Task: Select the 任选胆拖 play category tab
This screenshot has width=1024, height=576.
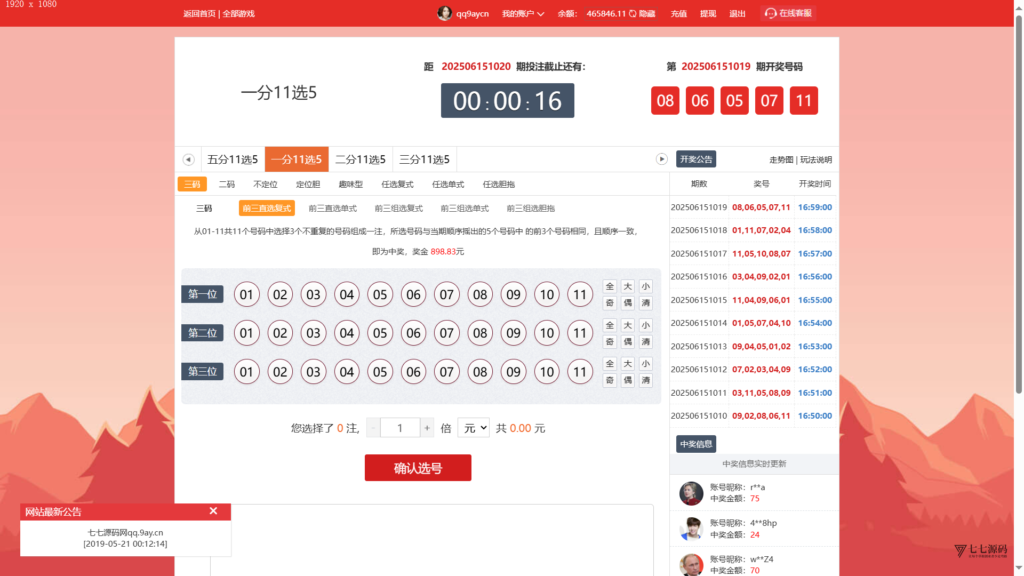Action: (498, 184)
